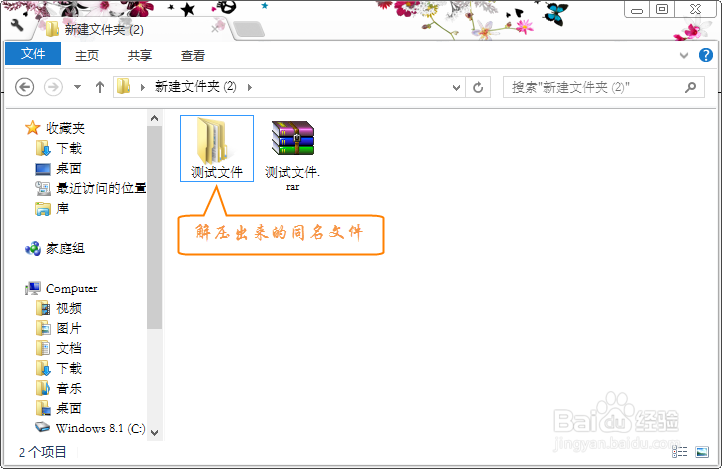This screenshot has width=722, height=469.
Task: Close the Explorer window
Action: pos(696,10)
